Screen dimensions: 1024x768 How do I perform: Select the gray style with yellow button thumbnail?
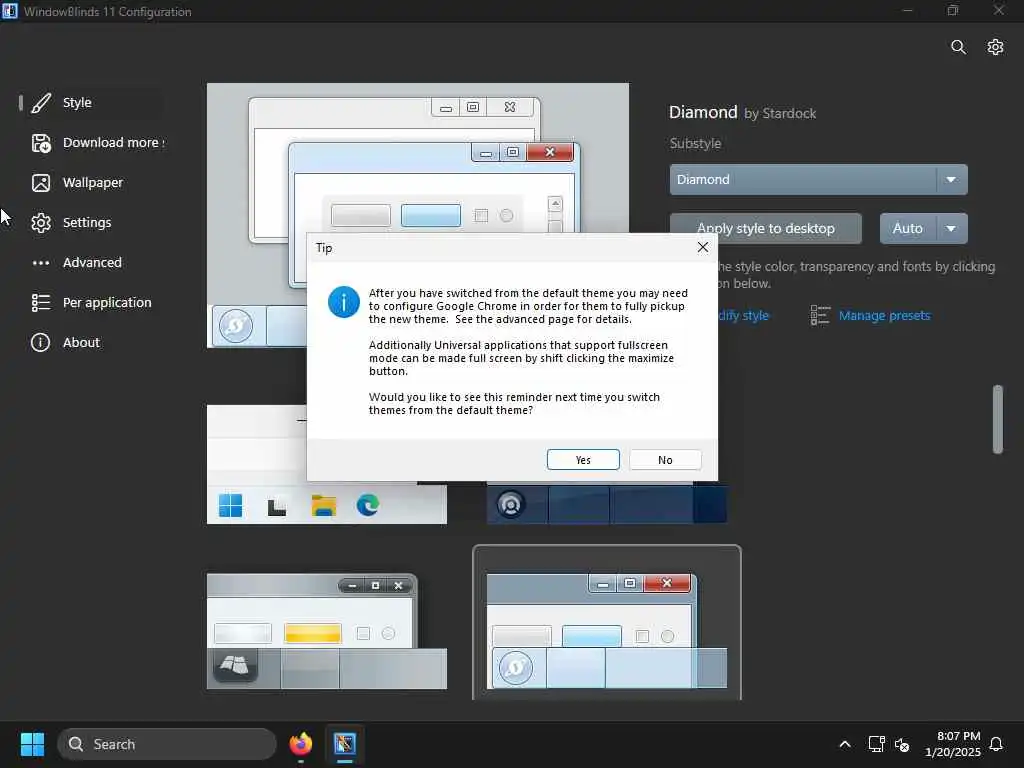pos(327,631)
